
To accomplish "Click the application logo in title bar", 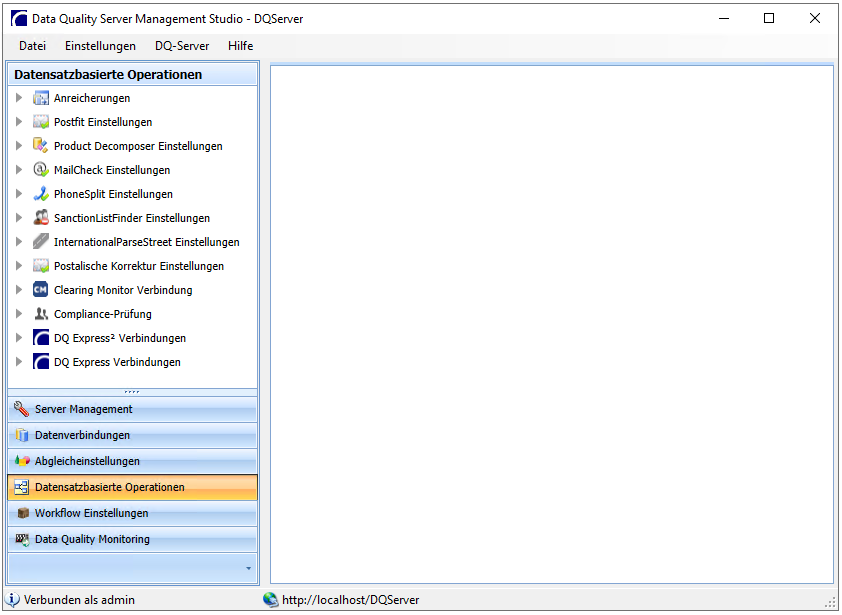I will click(x=19, y=18).
